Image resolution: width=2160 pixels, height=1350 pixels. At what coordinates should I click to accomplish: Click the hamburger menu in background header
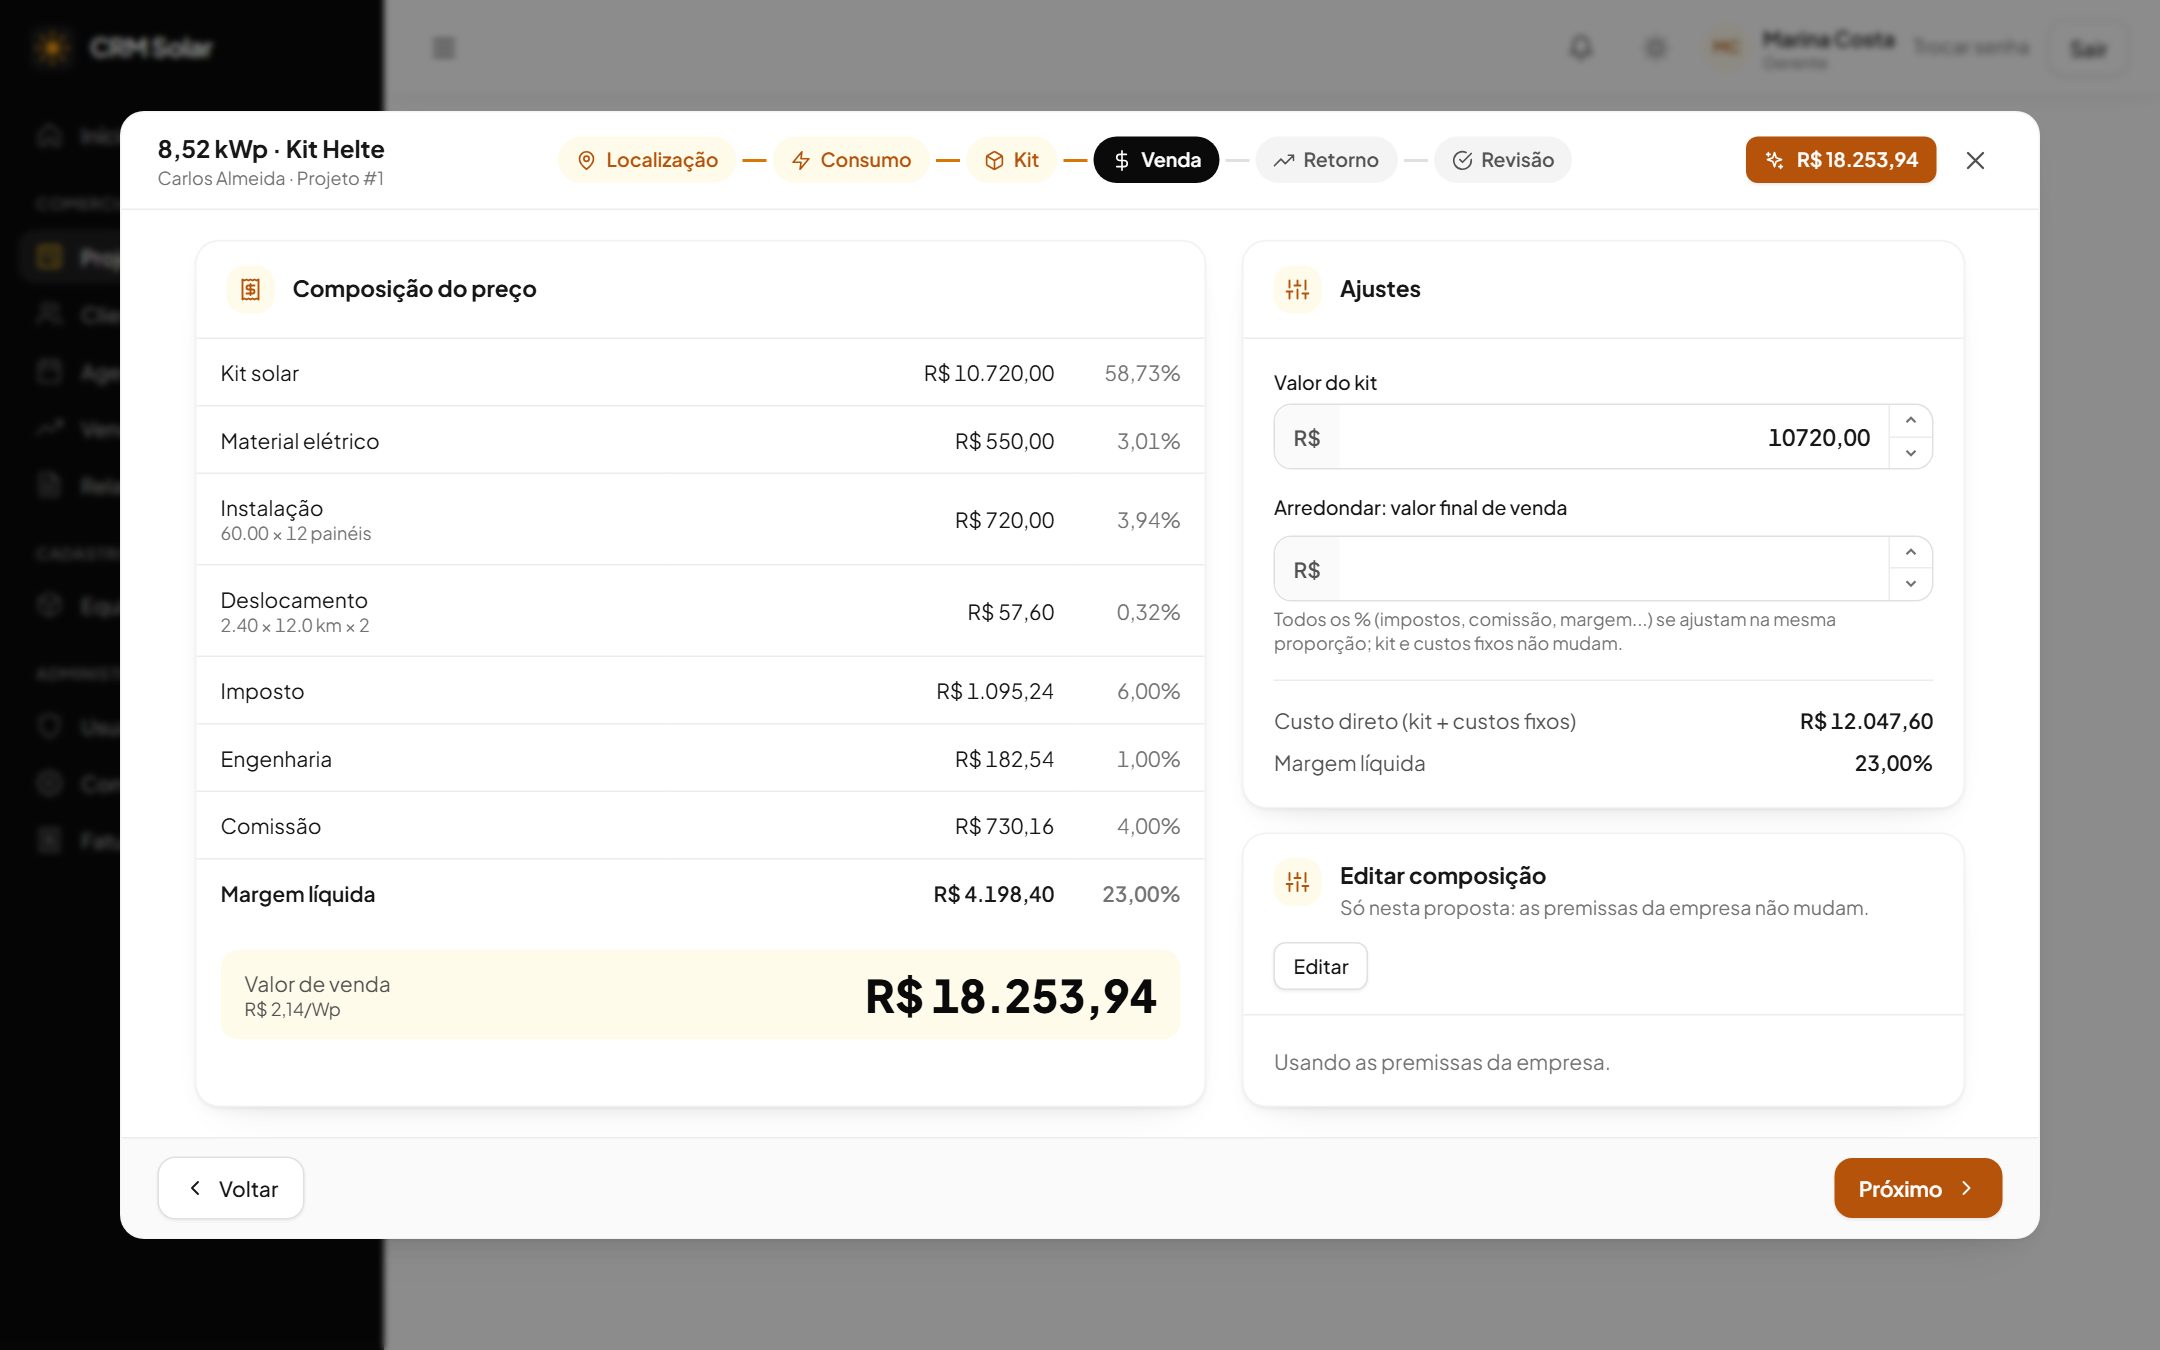click(444, 47)
